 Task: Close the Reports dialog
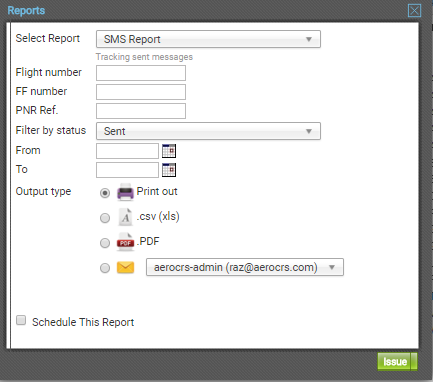pyautogui.click(x=414, y=11)
